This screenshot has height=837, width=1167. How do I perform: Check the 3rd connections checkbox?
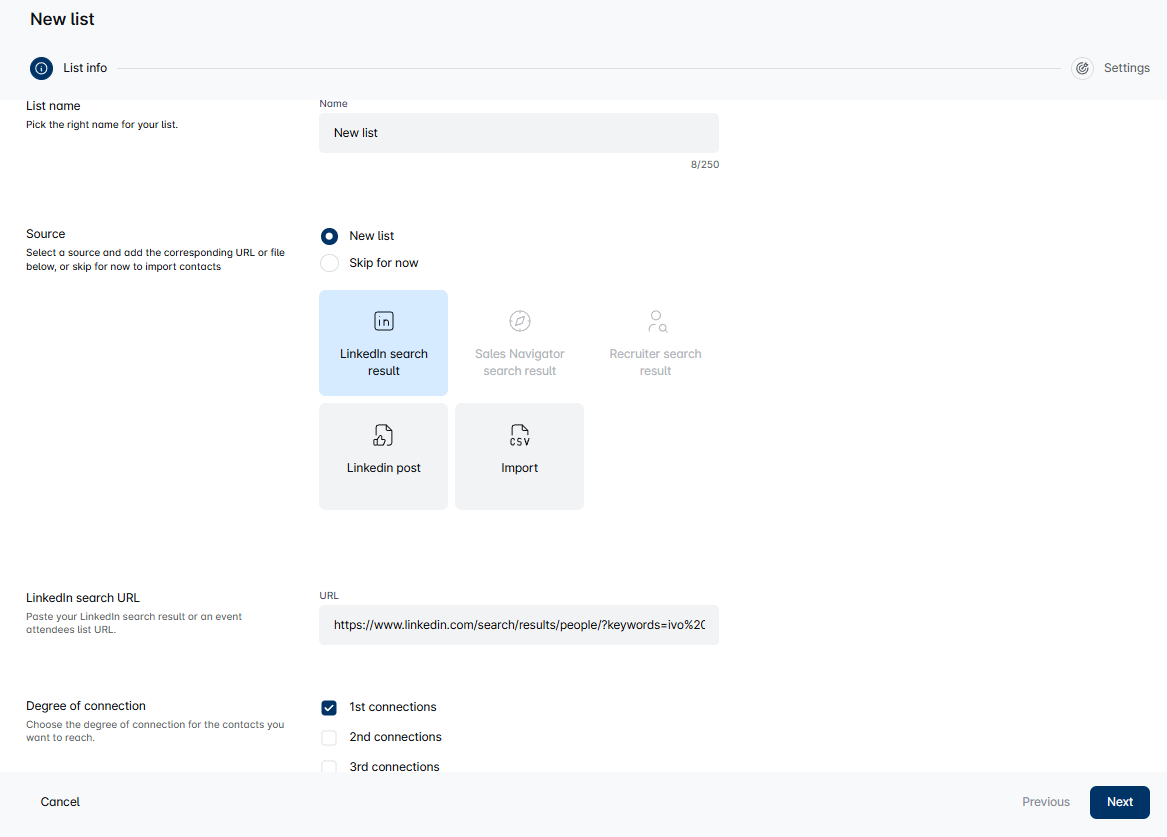[x=329, y=767]
